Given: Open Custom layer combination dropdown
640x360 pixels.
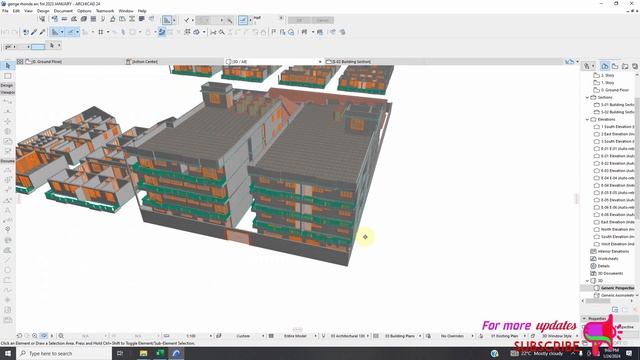Looking at the screenshot, I should tap(263, 336).
